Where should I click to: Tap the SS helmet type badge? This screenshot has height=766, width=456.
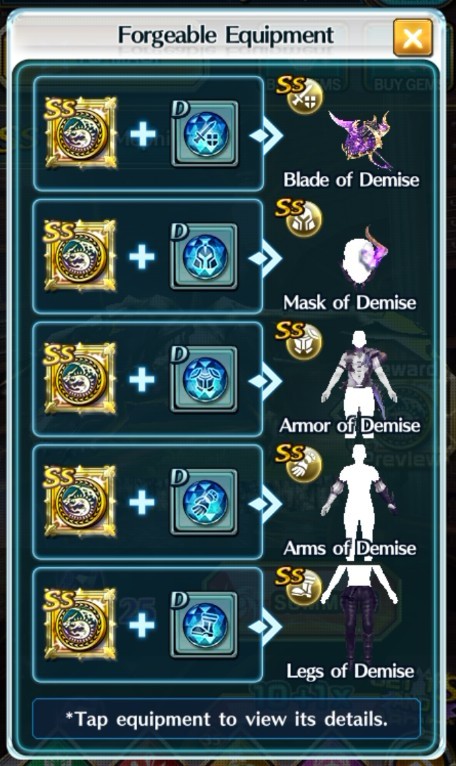[x=299, y=218]
